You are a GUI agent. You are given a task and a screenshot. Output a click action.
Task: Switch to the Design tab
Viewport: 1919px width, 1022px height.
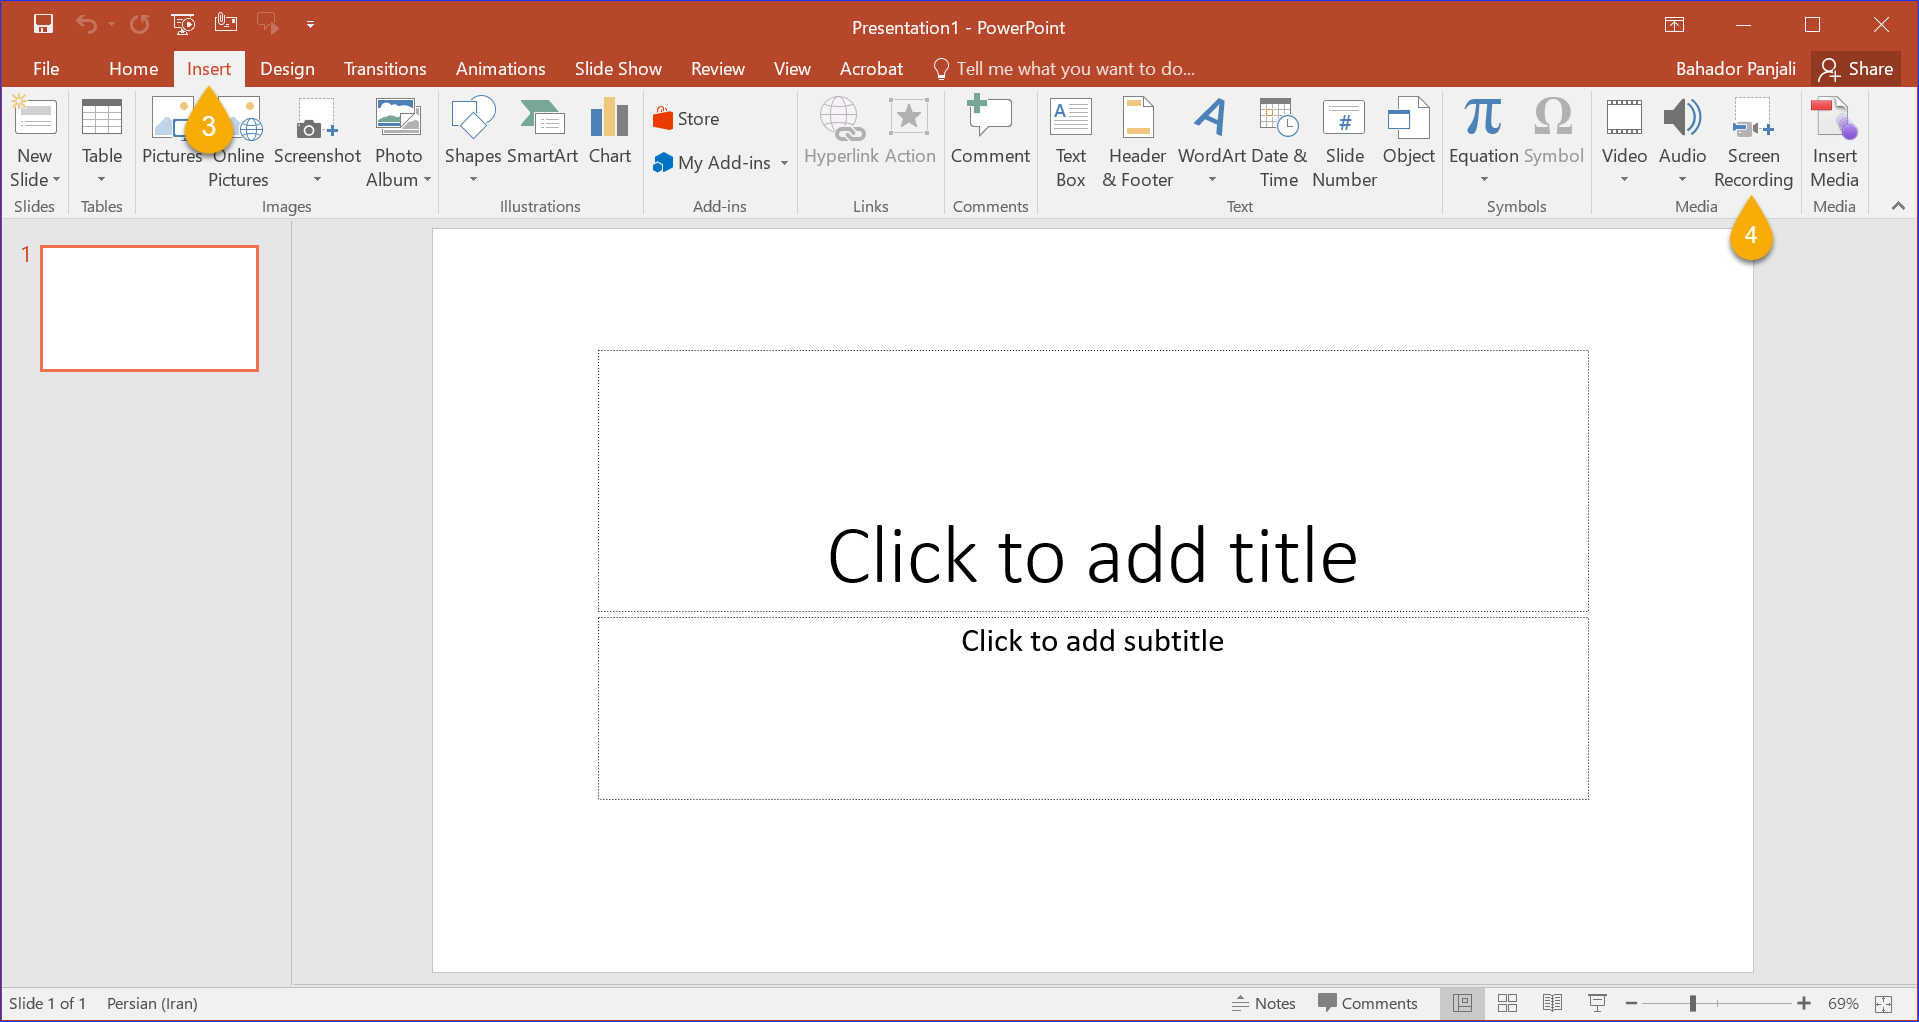click(287, 69)
